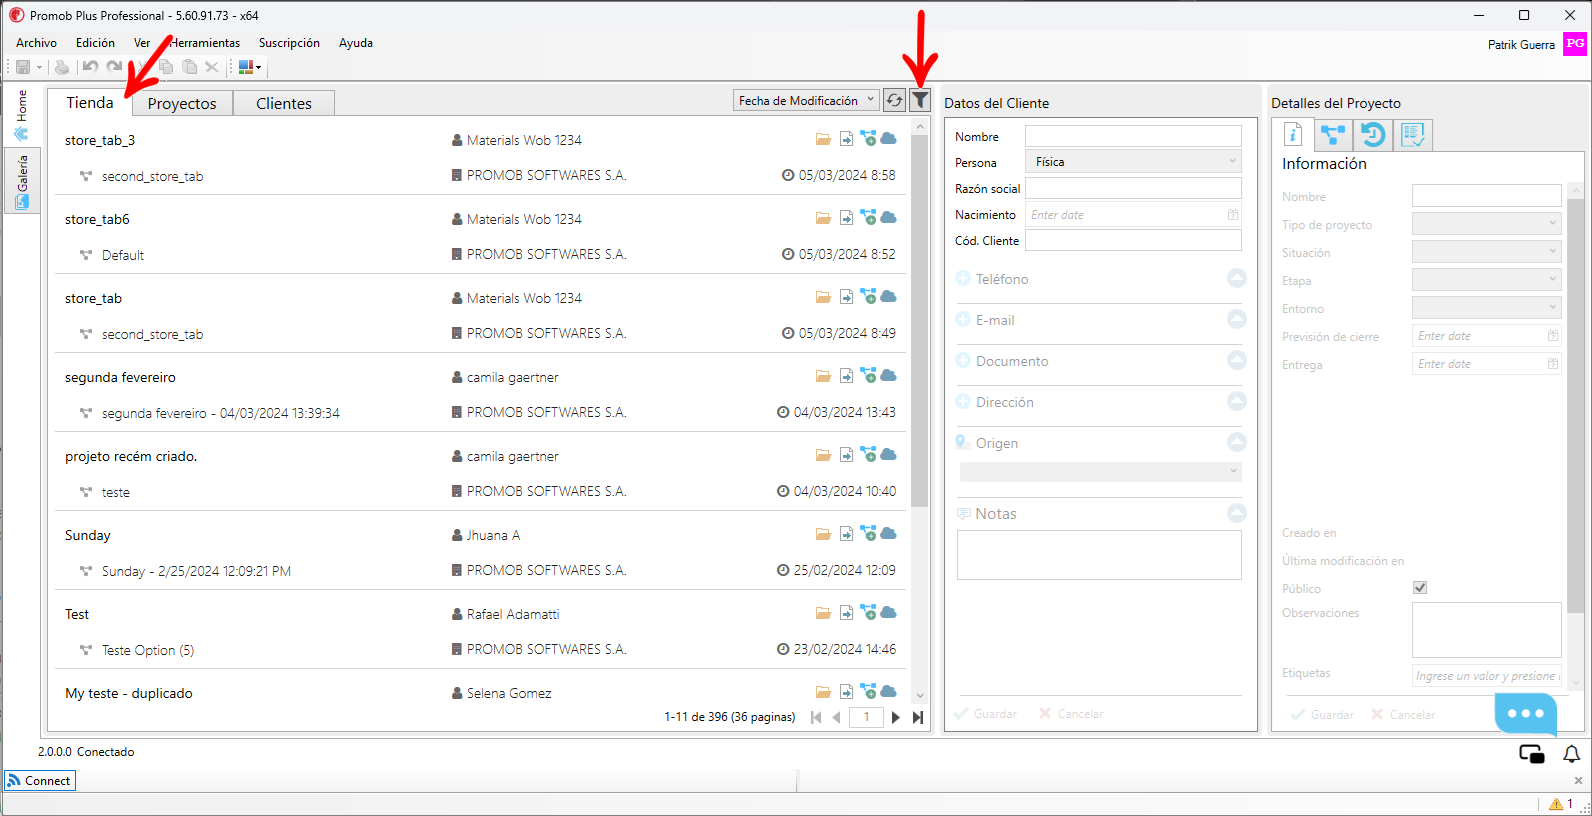Click the cloud icon for store_tab_3
The image size is (1592, 816).
click(x=888, y=139)
